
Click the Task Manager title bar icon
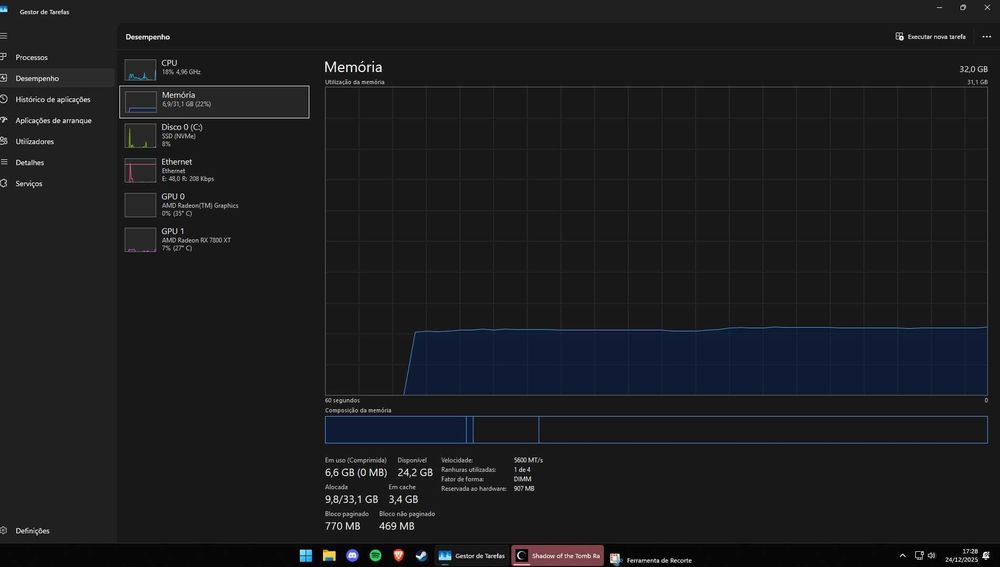(x=4, y=10)
